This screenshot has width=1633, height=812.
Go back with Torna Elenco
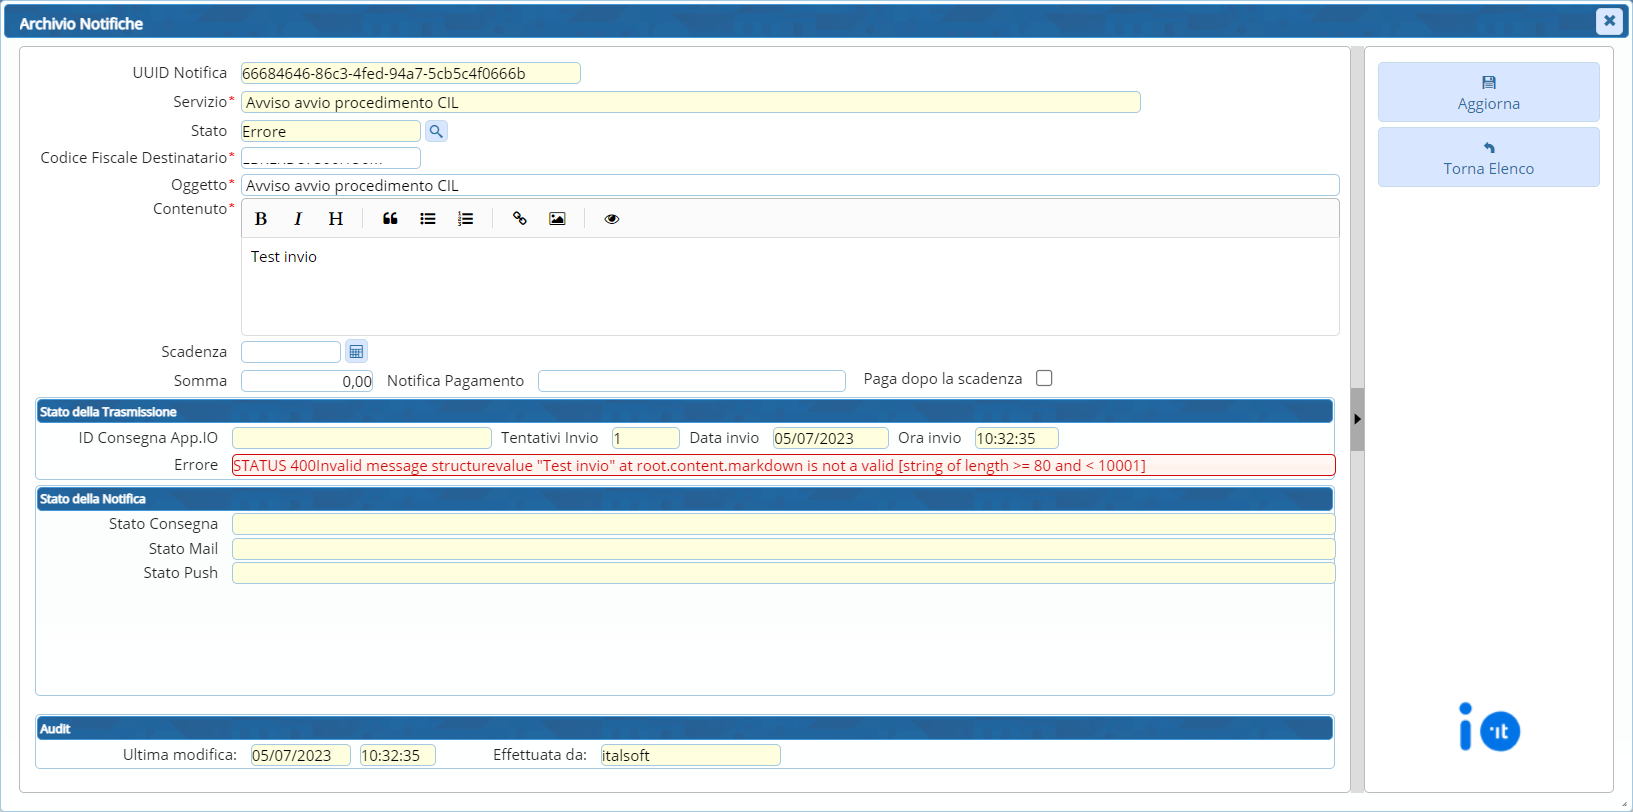click(x=1488, y=157)
